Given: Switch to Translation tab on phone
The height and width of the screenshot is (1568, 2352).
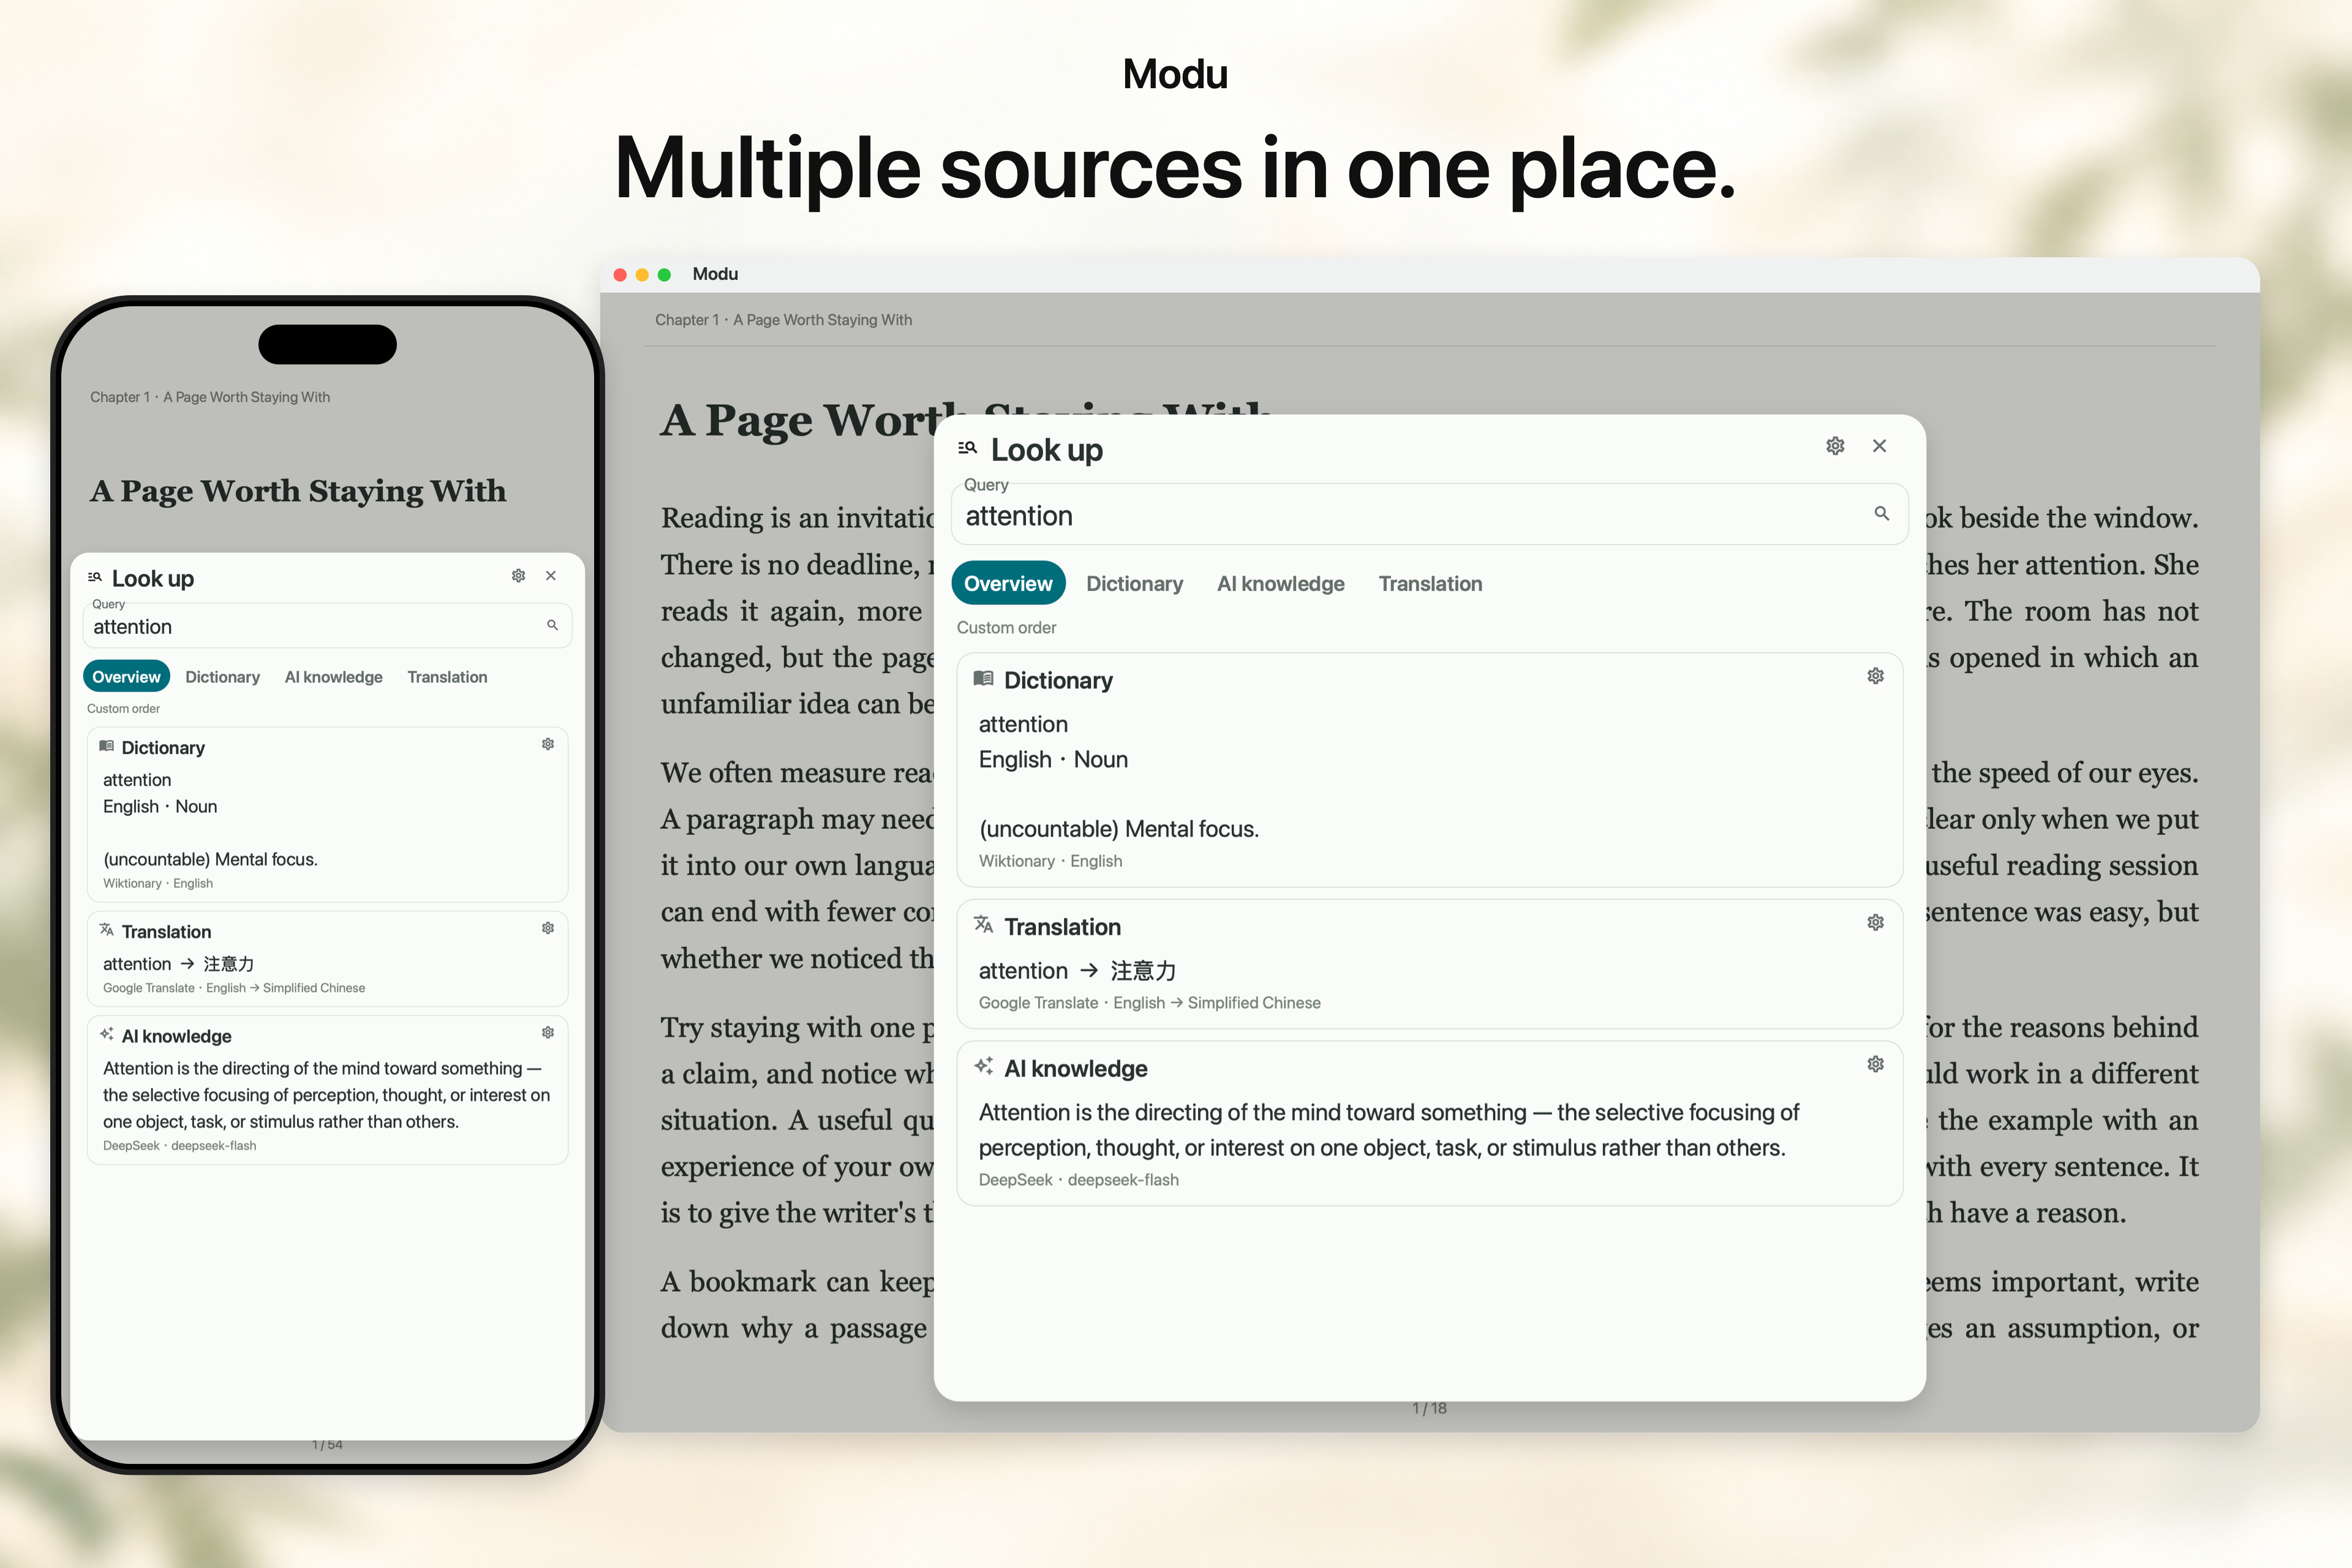Looking at the screenshot, I should pyautogui.click(x=447, y=677).
